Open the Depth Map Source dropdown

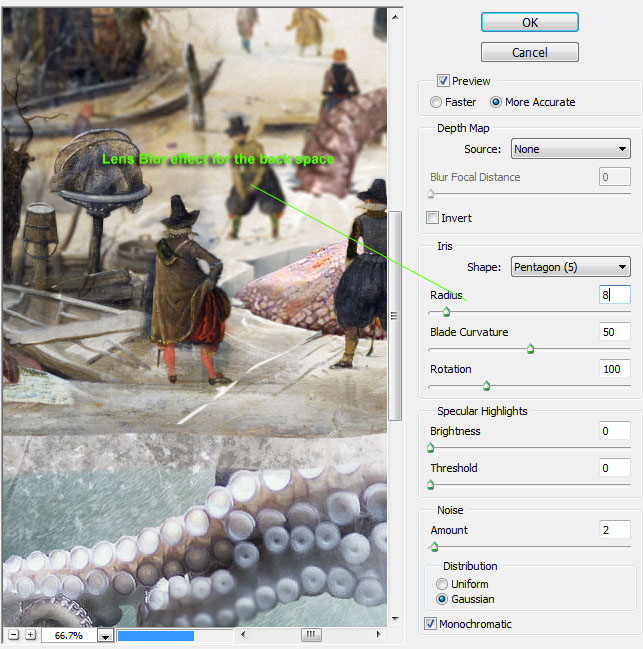point(571,149)
